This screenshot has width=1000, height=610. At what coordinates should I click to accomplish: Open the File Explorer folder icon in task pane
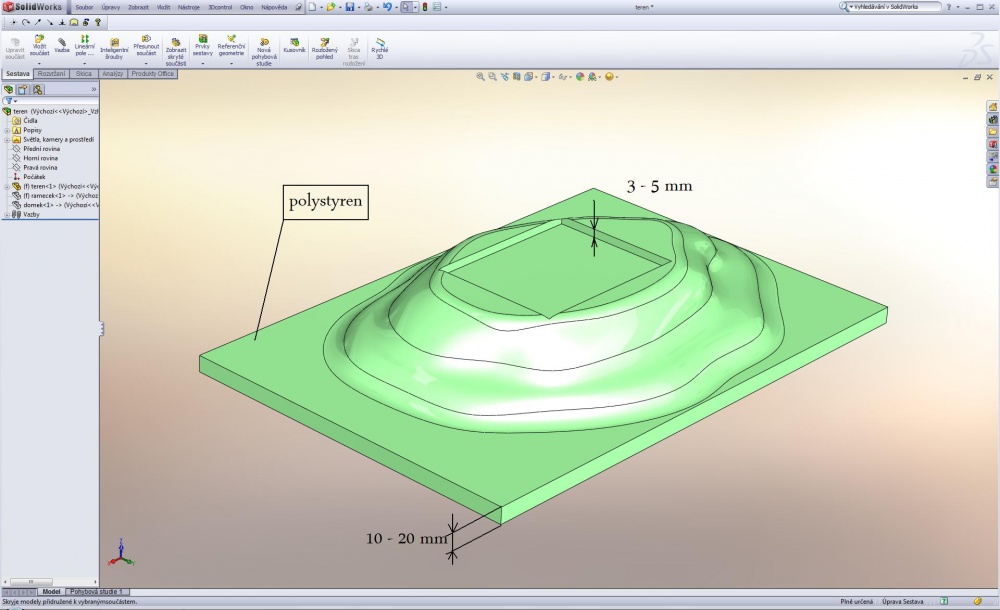pyautogui.click(x=993, y=132)
